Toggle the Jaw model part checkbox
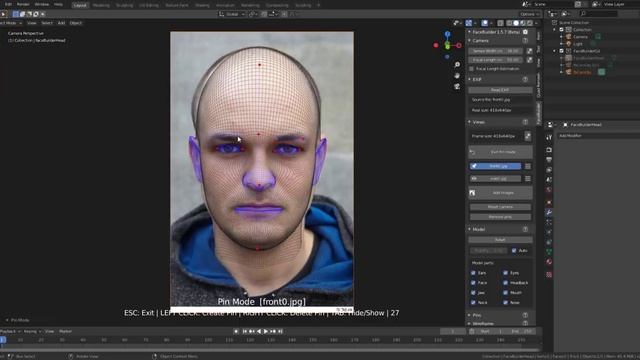640x360 pixels. point(473,293)
